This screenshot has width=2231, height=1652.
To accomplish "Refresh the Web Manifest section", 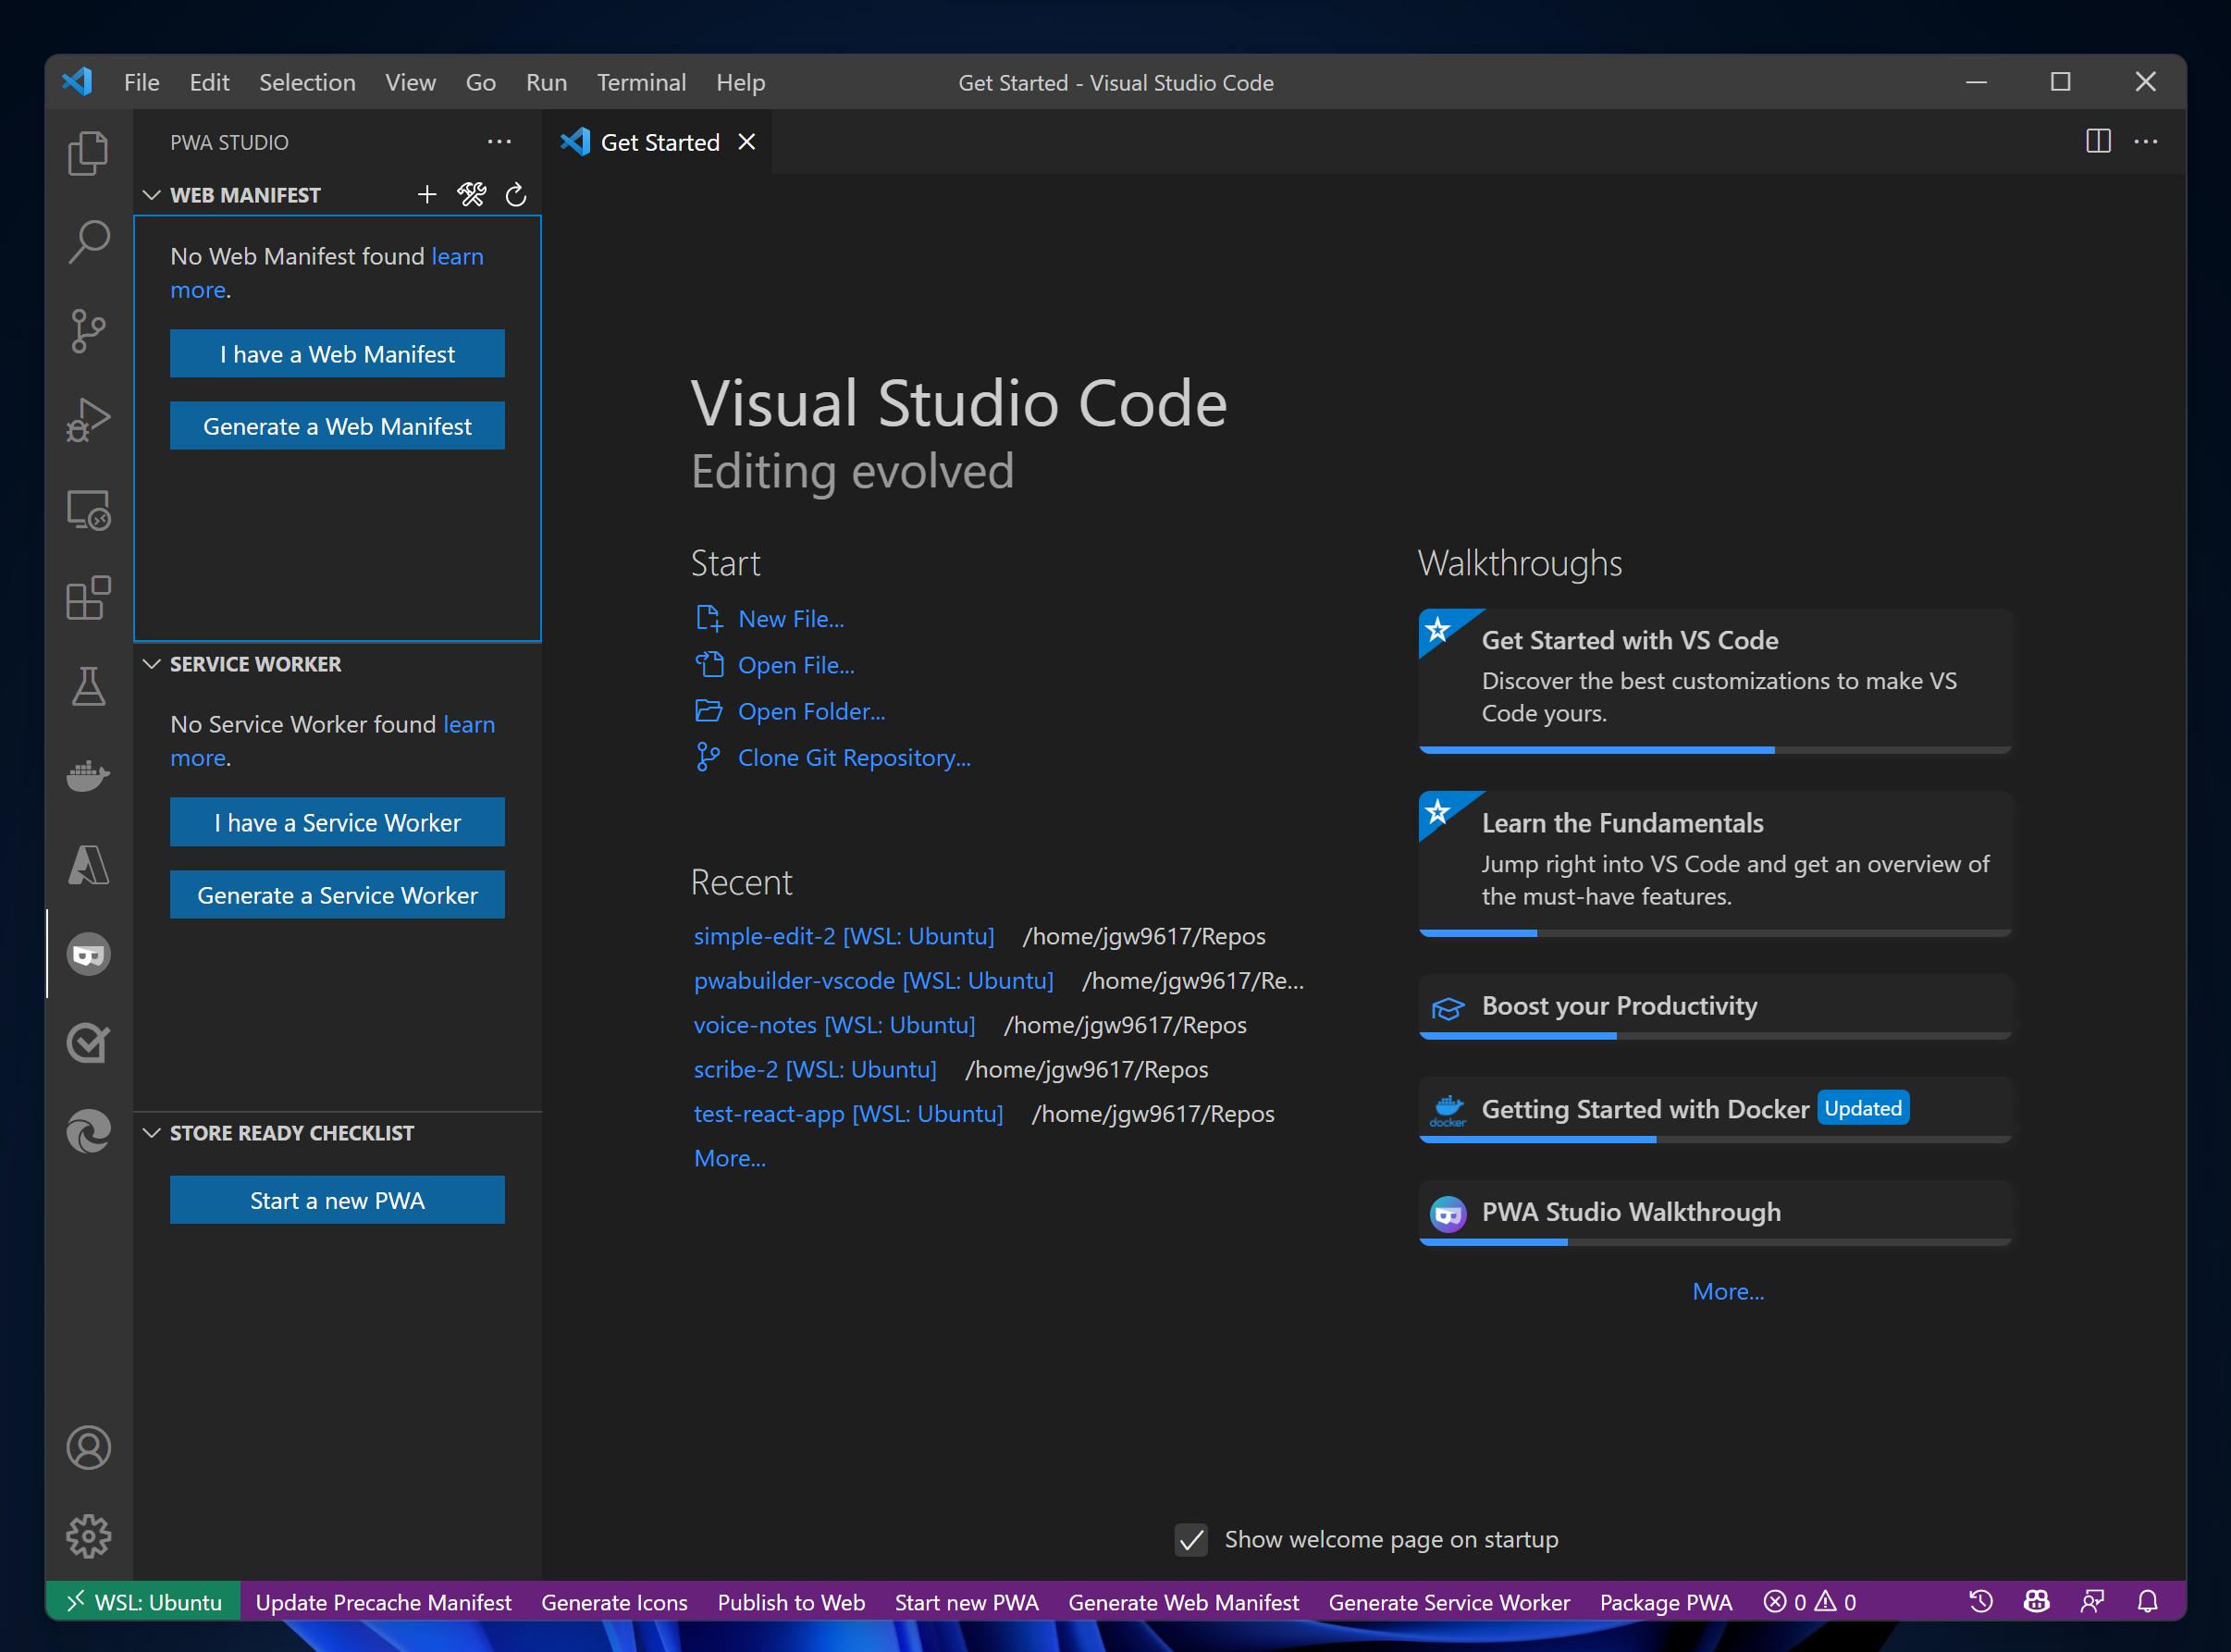I will point(516,194).
